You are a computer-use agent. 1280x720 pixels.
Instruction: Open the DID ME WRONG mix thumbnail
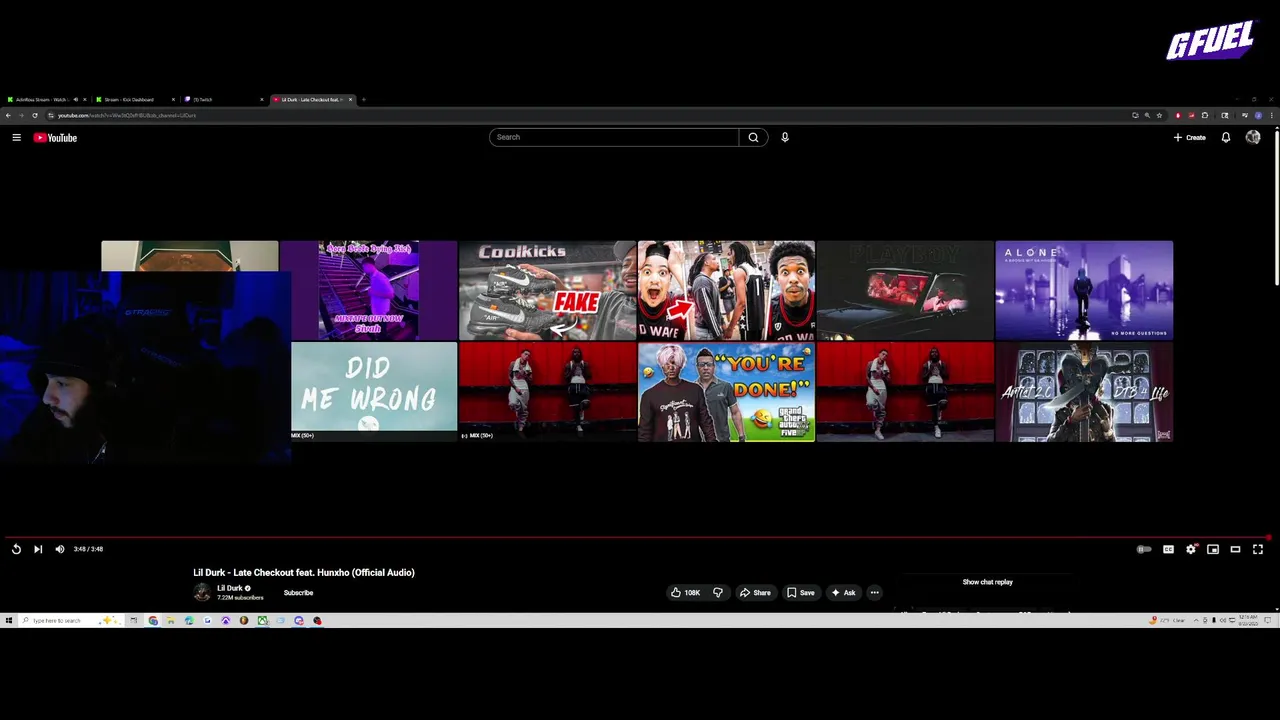click(374, 391)
